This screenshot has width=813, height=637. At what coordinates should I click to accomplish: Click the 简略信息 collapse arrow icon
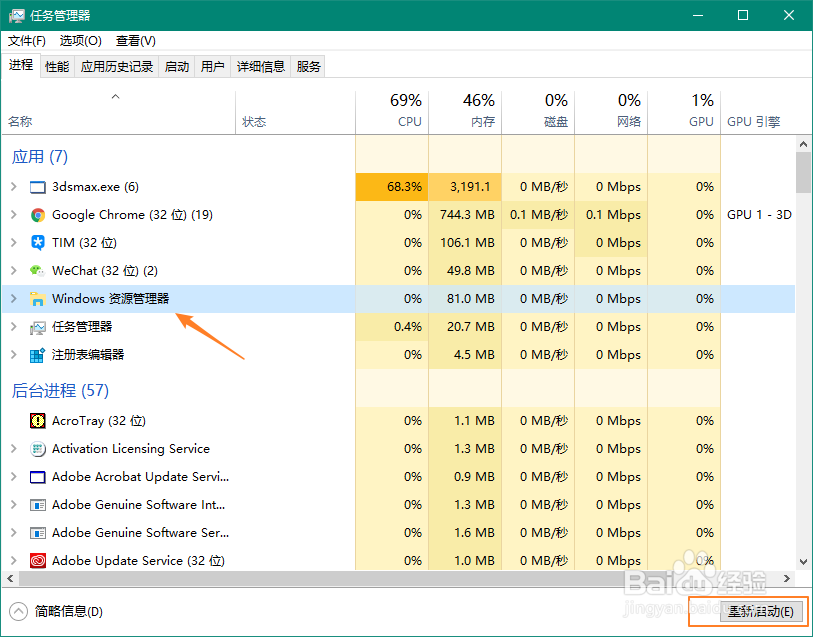18,612
